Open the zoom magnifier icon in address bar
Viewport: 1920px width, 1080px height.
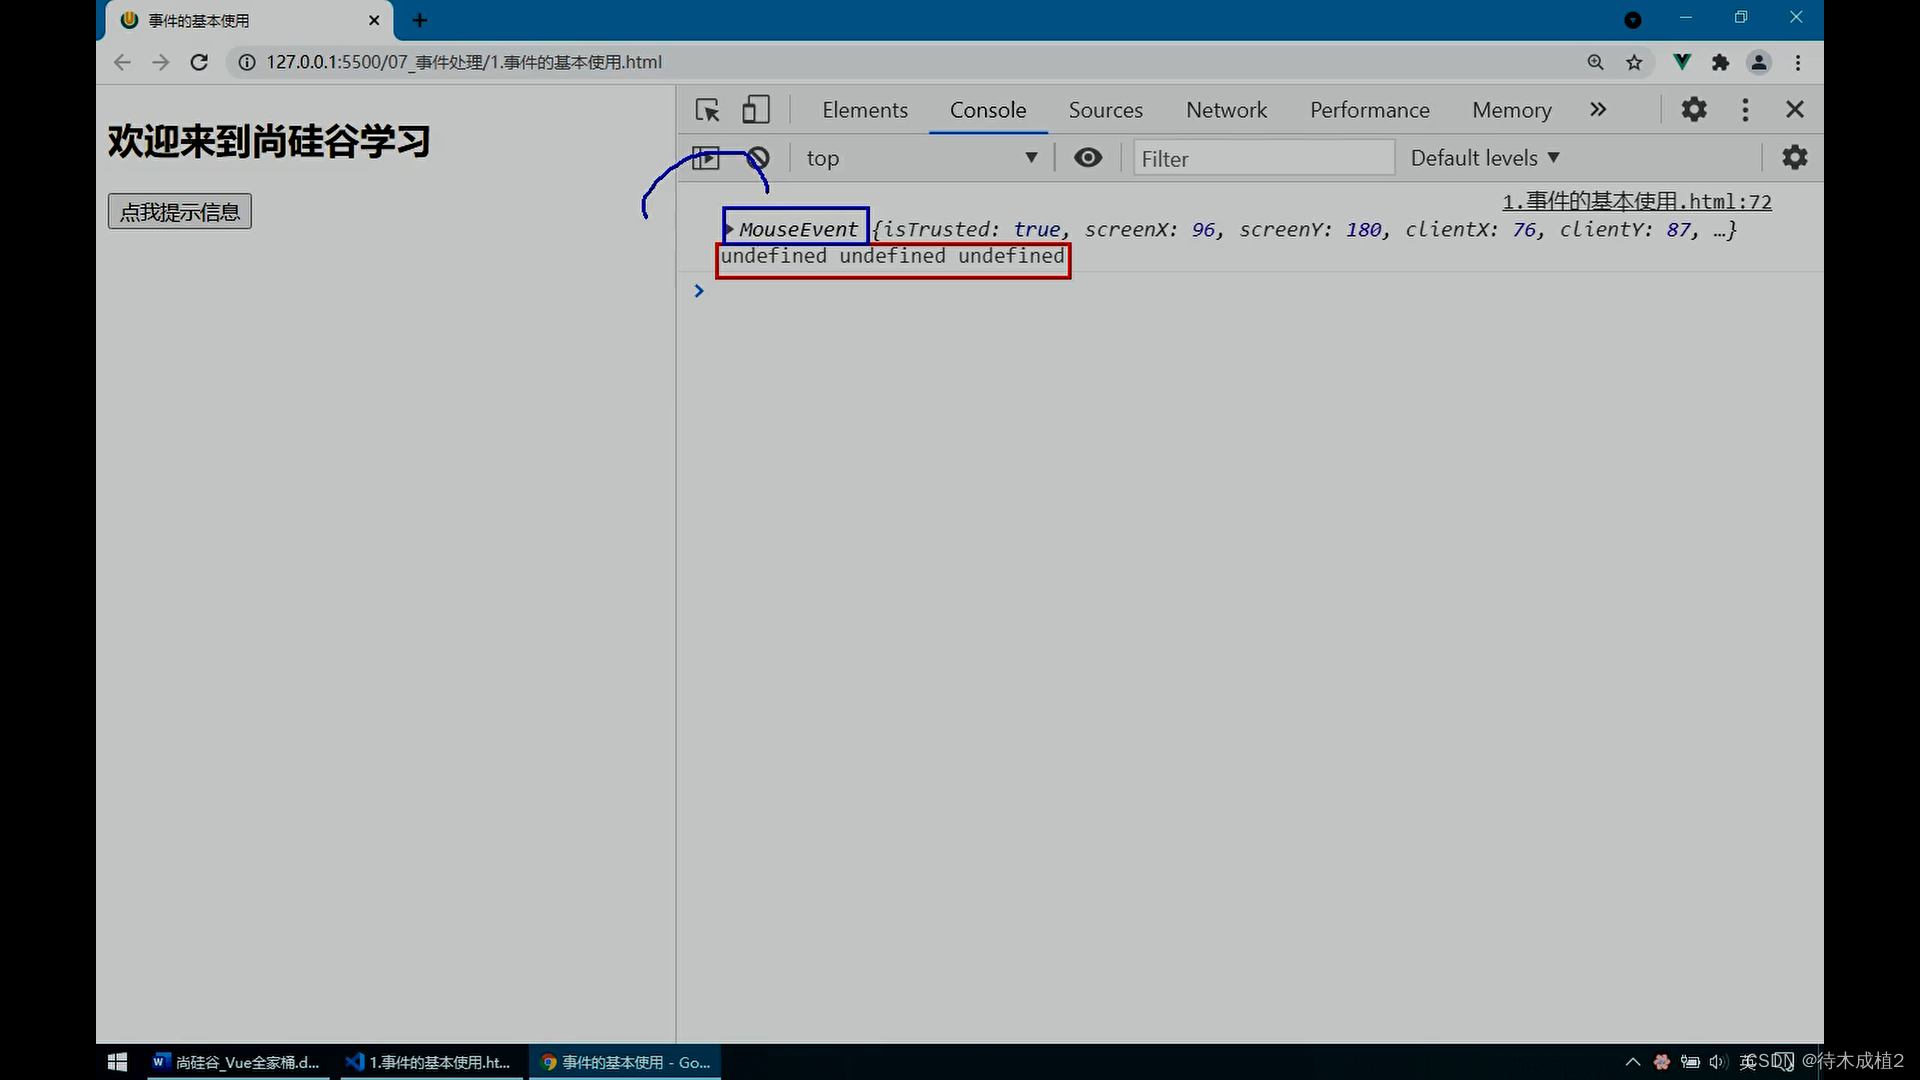point(1595,62)
